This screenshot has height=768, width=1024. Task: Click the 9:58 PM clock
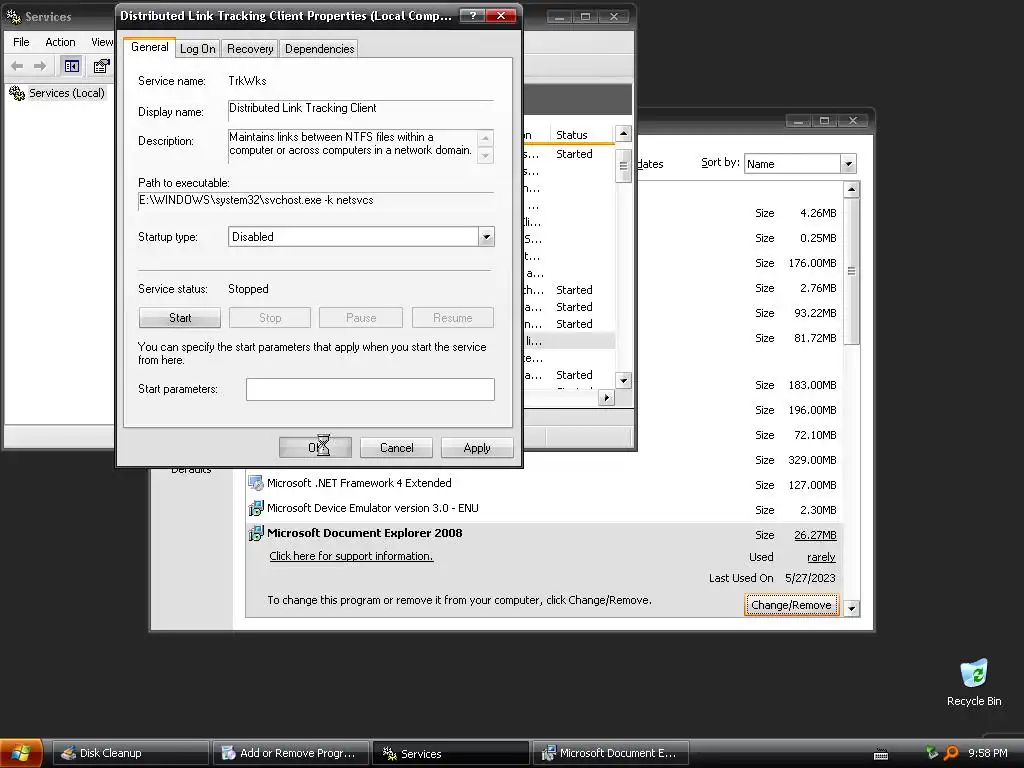click(987, 753)
